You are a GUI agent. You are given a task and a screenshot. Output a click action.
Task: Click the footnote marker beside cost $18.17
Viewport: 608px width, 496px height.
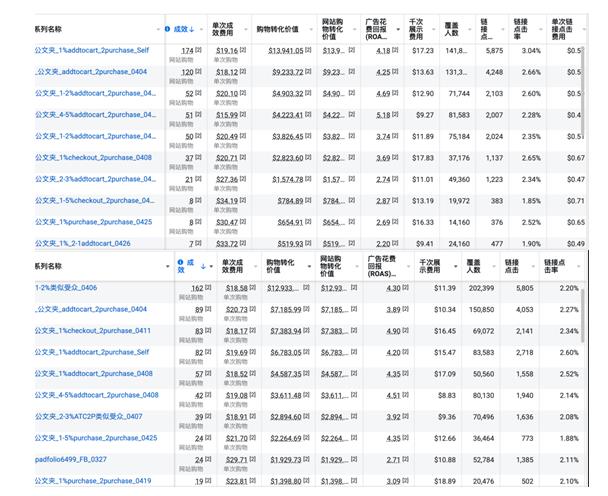(253, 330)
